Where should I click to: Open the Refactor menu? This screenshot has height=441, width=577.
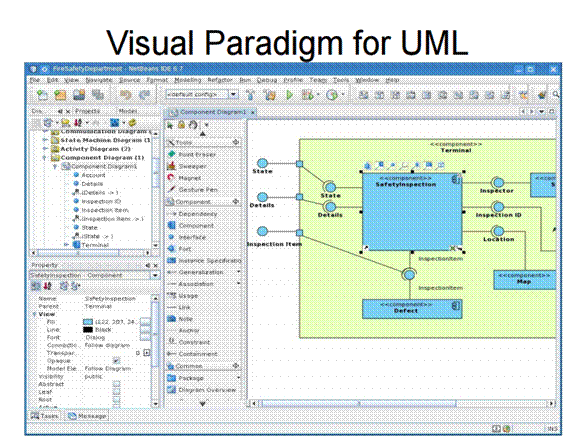click(220, 80)
